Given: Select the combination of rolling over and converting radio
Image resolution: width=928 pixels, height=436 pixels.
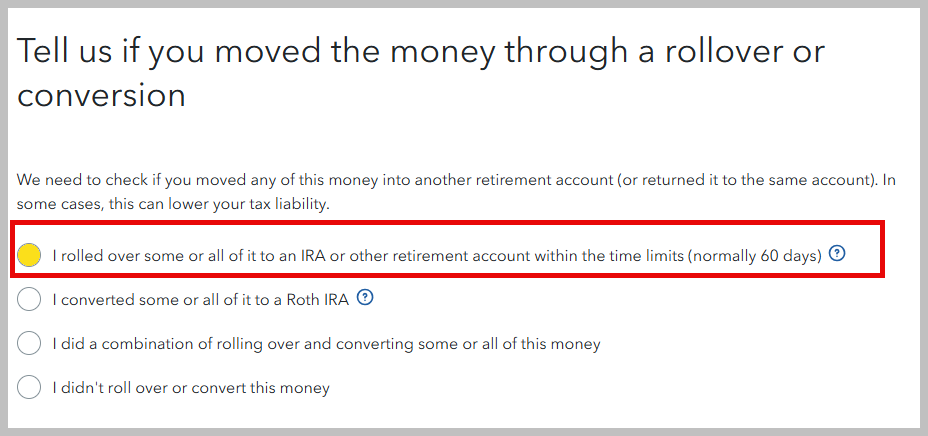Looking at the screenshot, I should tap(29, 343).
